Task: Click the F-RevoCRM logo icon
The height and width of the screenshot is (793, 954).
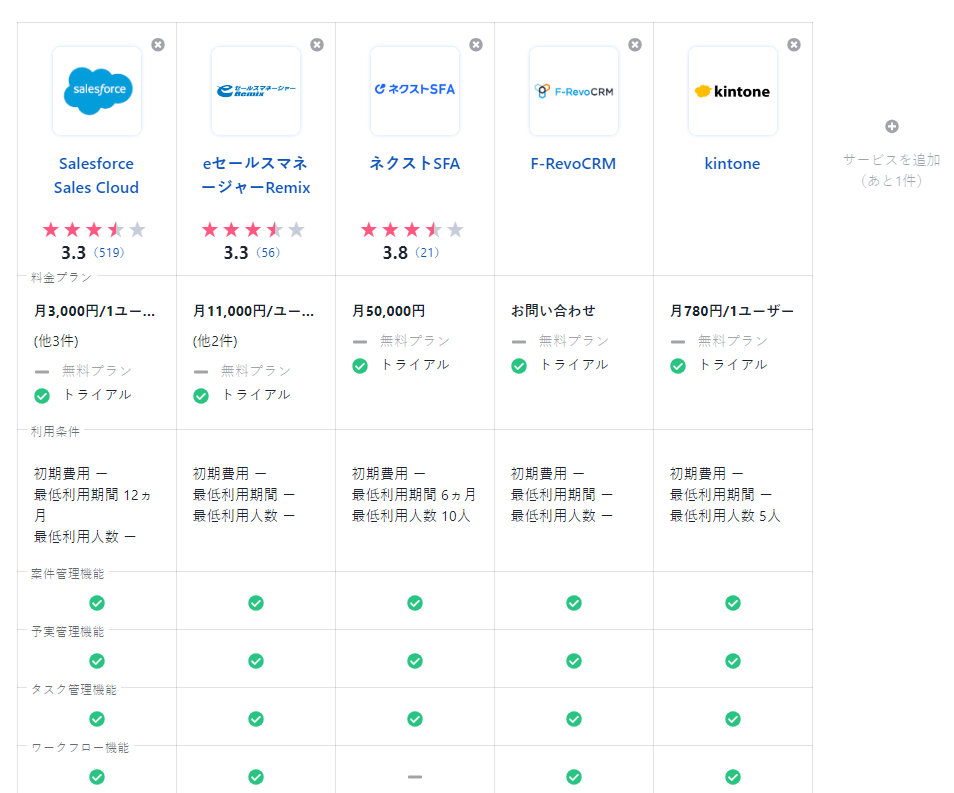Action: [573, 91]
